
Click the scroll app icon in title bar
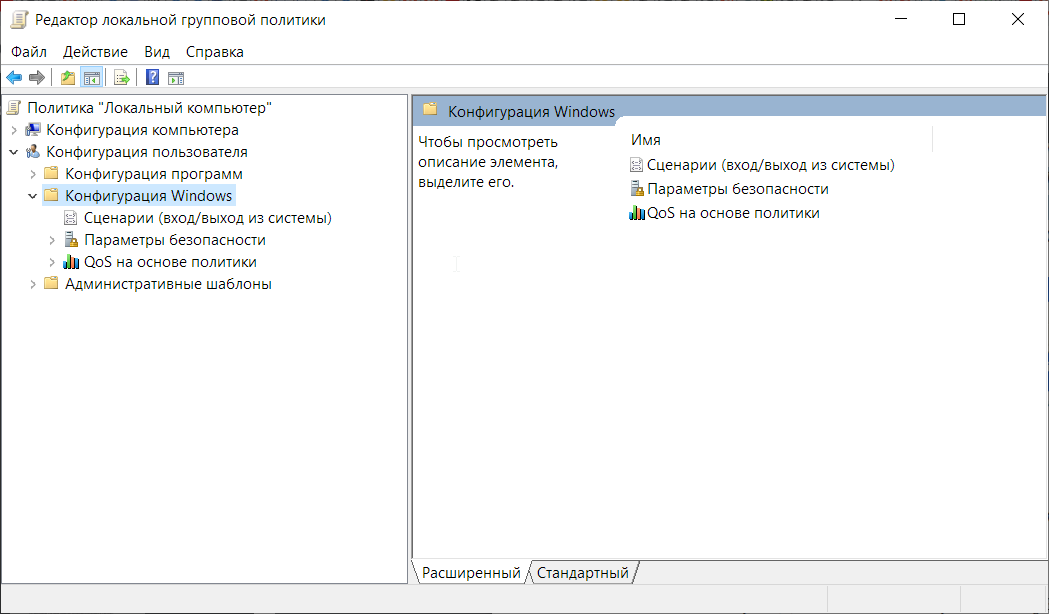point(19,19)
